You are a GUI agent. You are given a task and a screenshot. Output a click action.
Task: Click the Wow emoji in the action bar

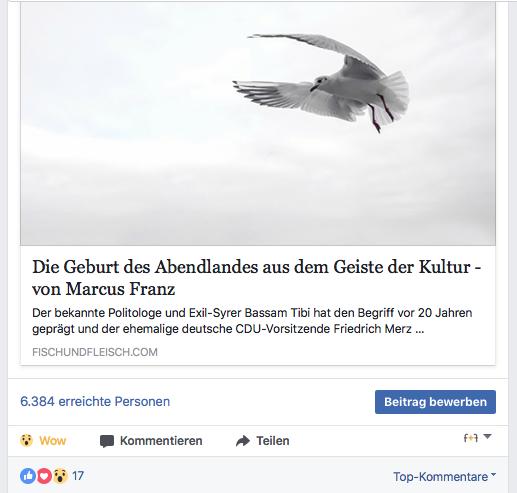[x=26, y=441]
